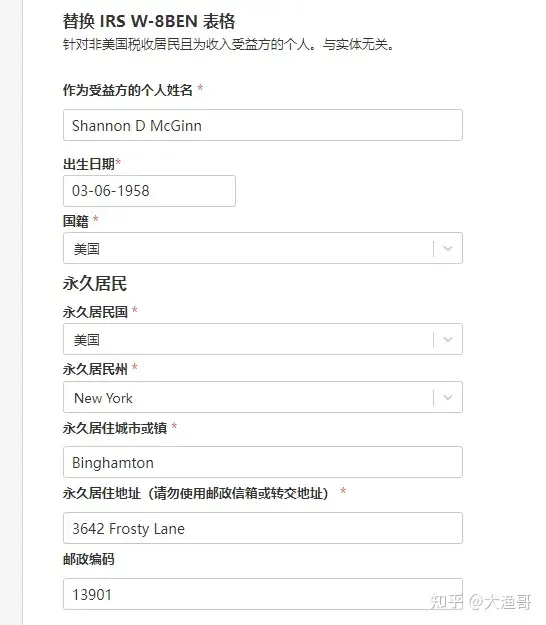The width and height of the screenshot is (546, 625).
Task: Click the chevron arrow of 国籍 dropdown
Action: pyautogui.click(x=448, y=249)
